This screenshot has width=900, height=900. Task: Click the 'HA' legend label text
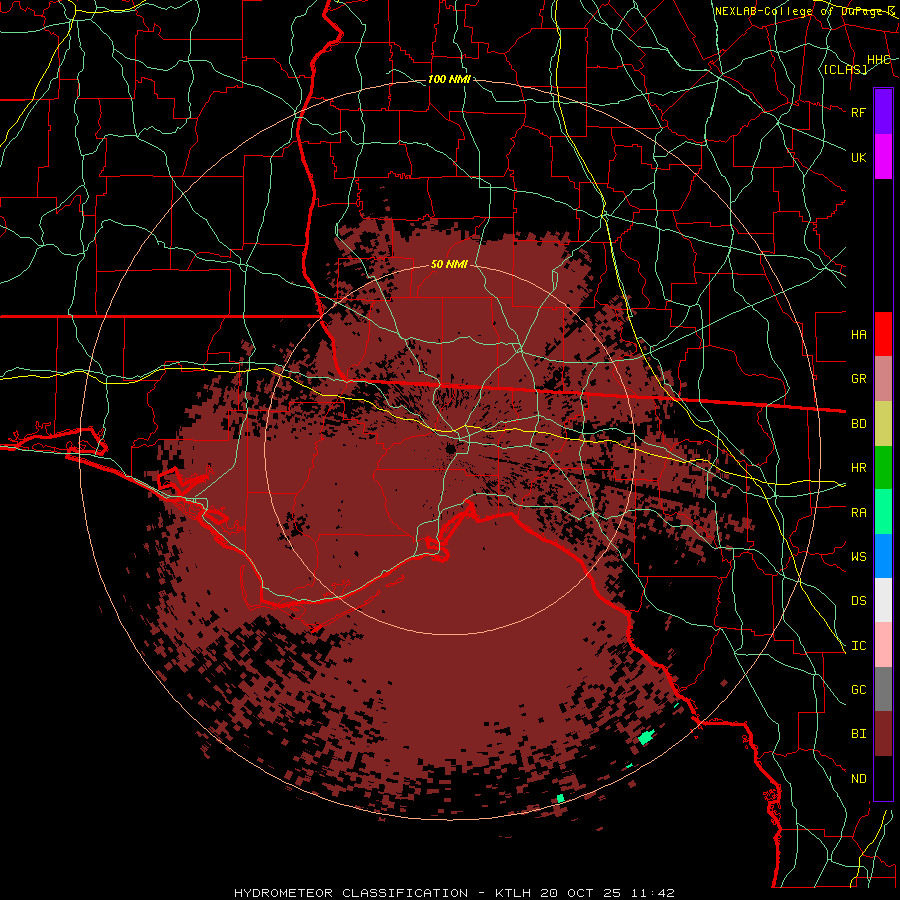(859, 335)
